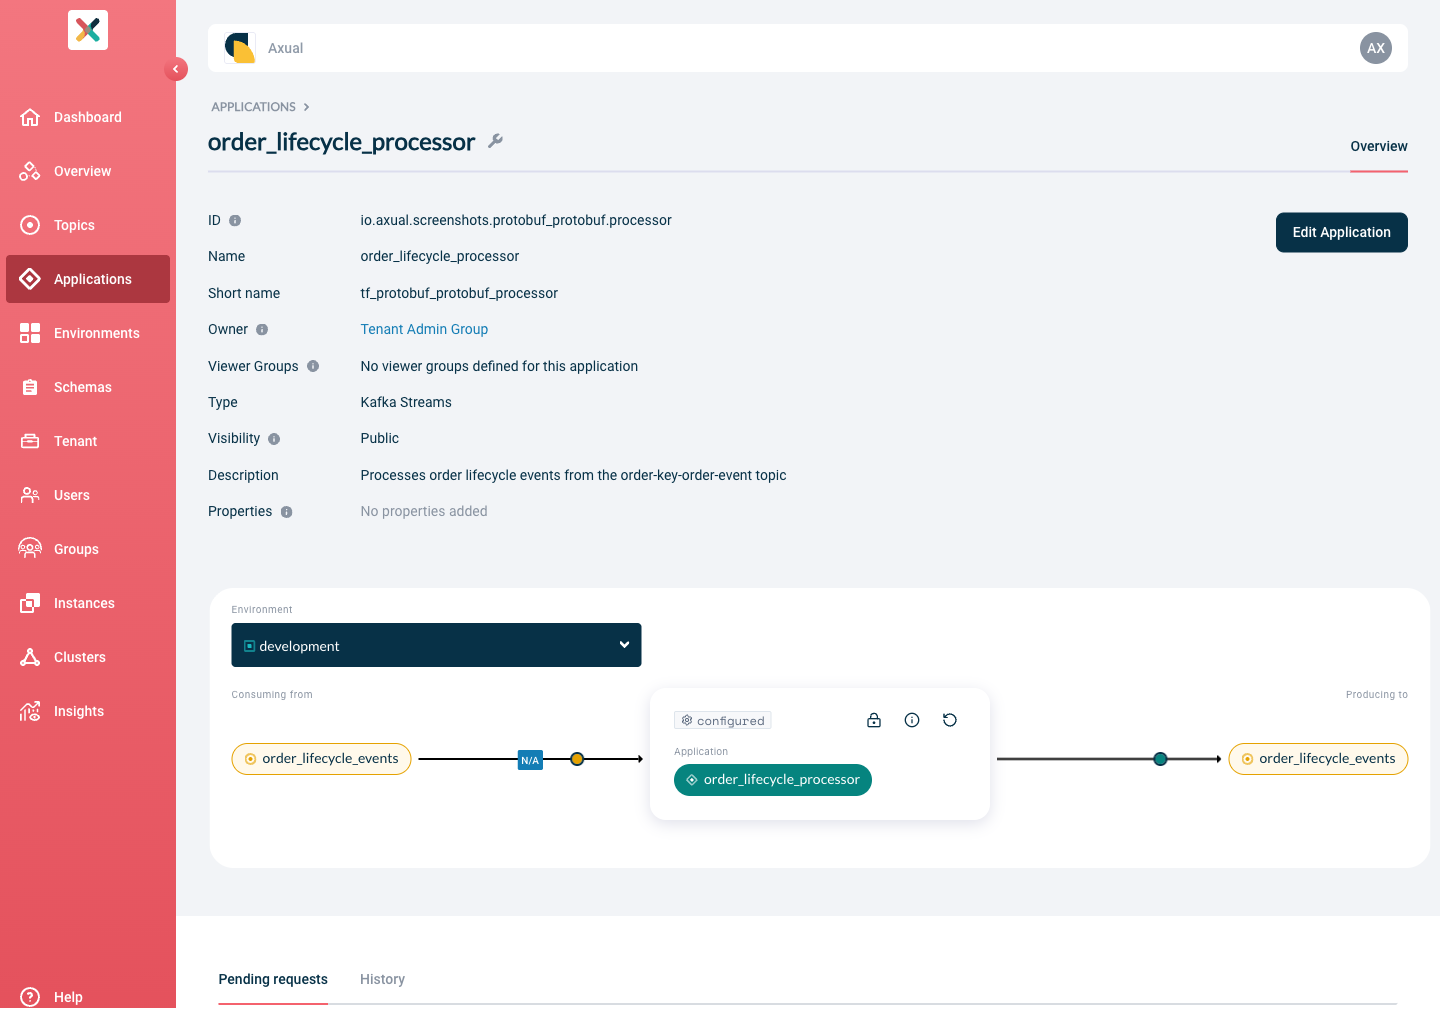
Task: Open the Clusters icon in sidebar
Action: pos(30,657)
